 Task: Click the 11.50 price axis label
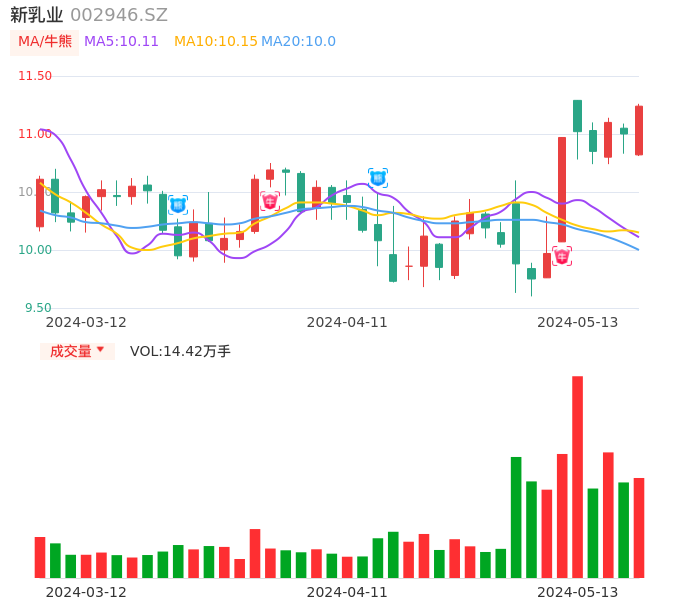click(35, 76)
